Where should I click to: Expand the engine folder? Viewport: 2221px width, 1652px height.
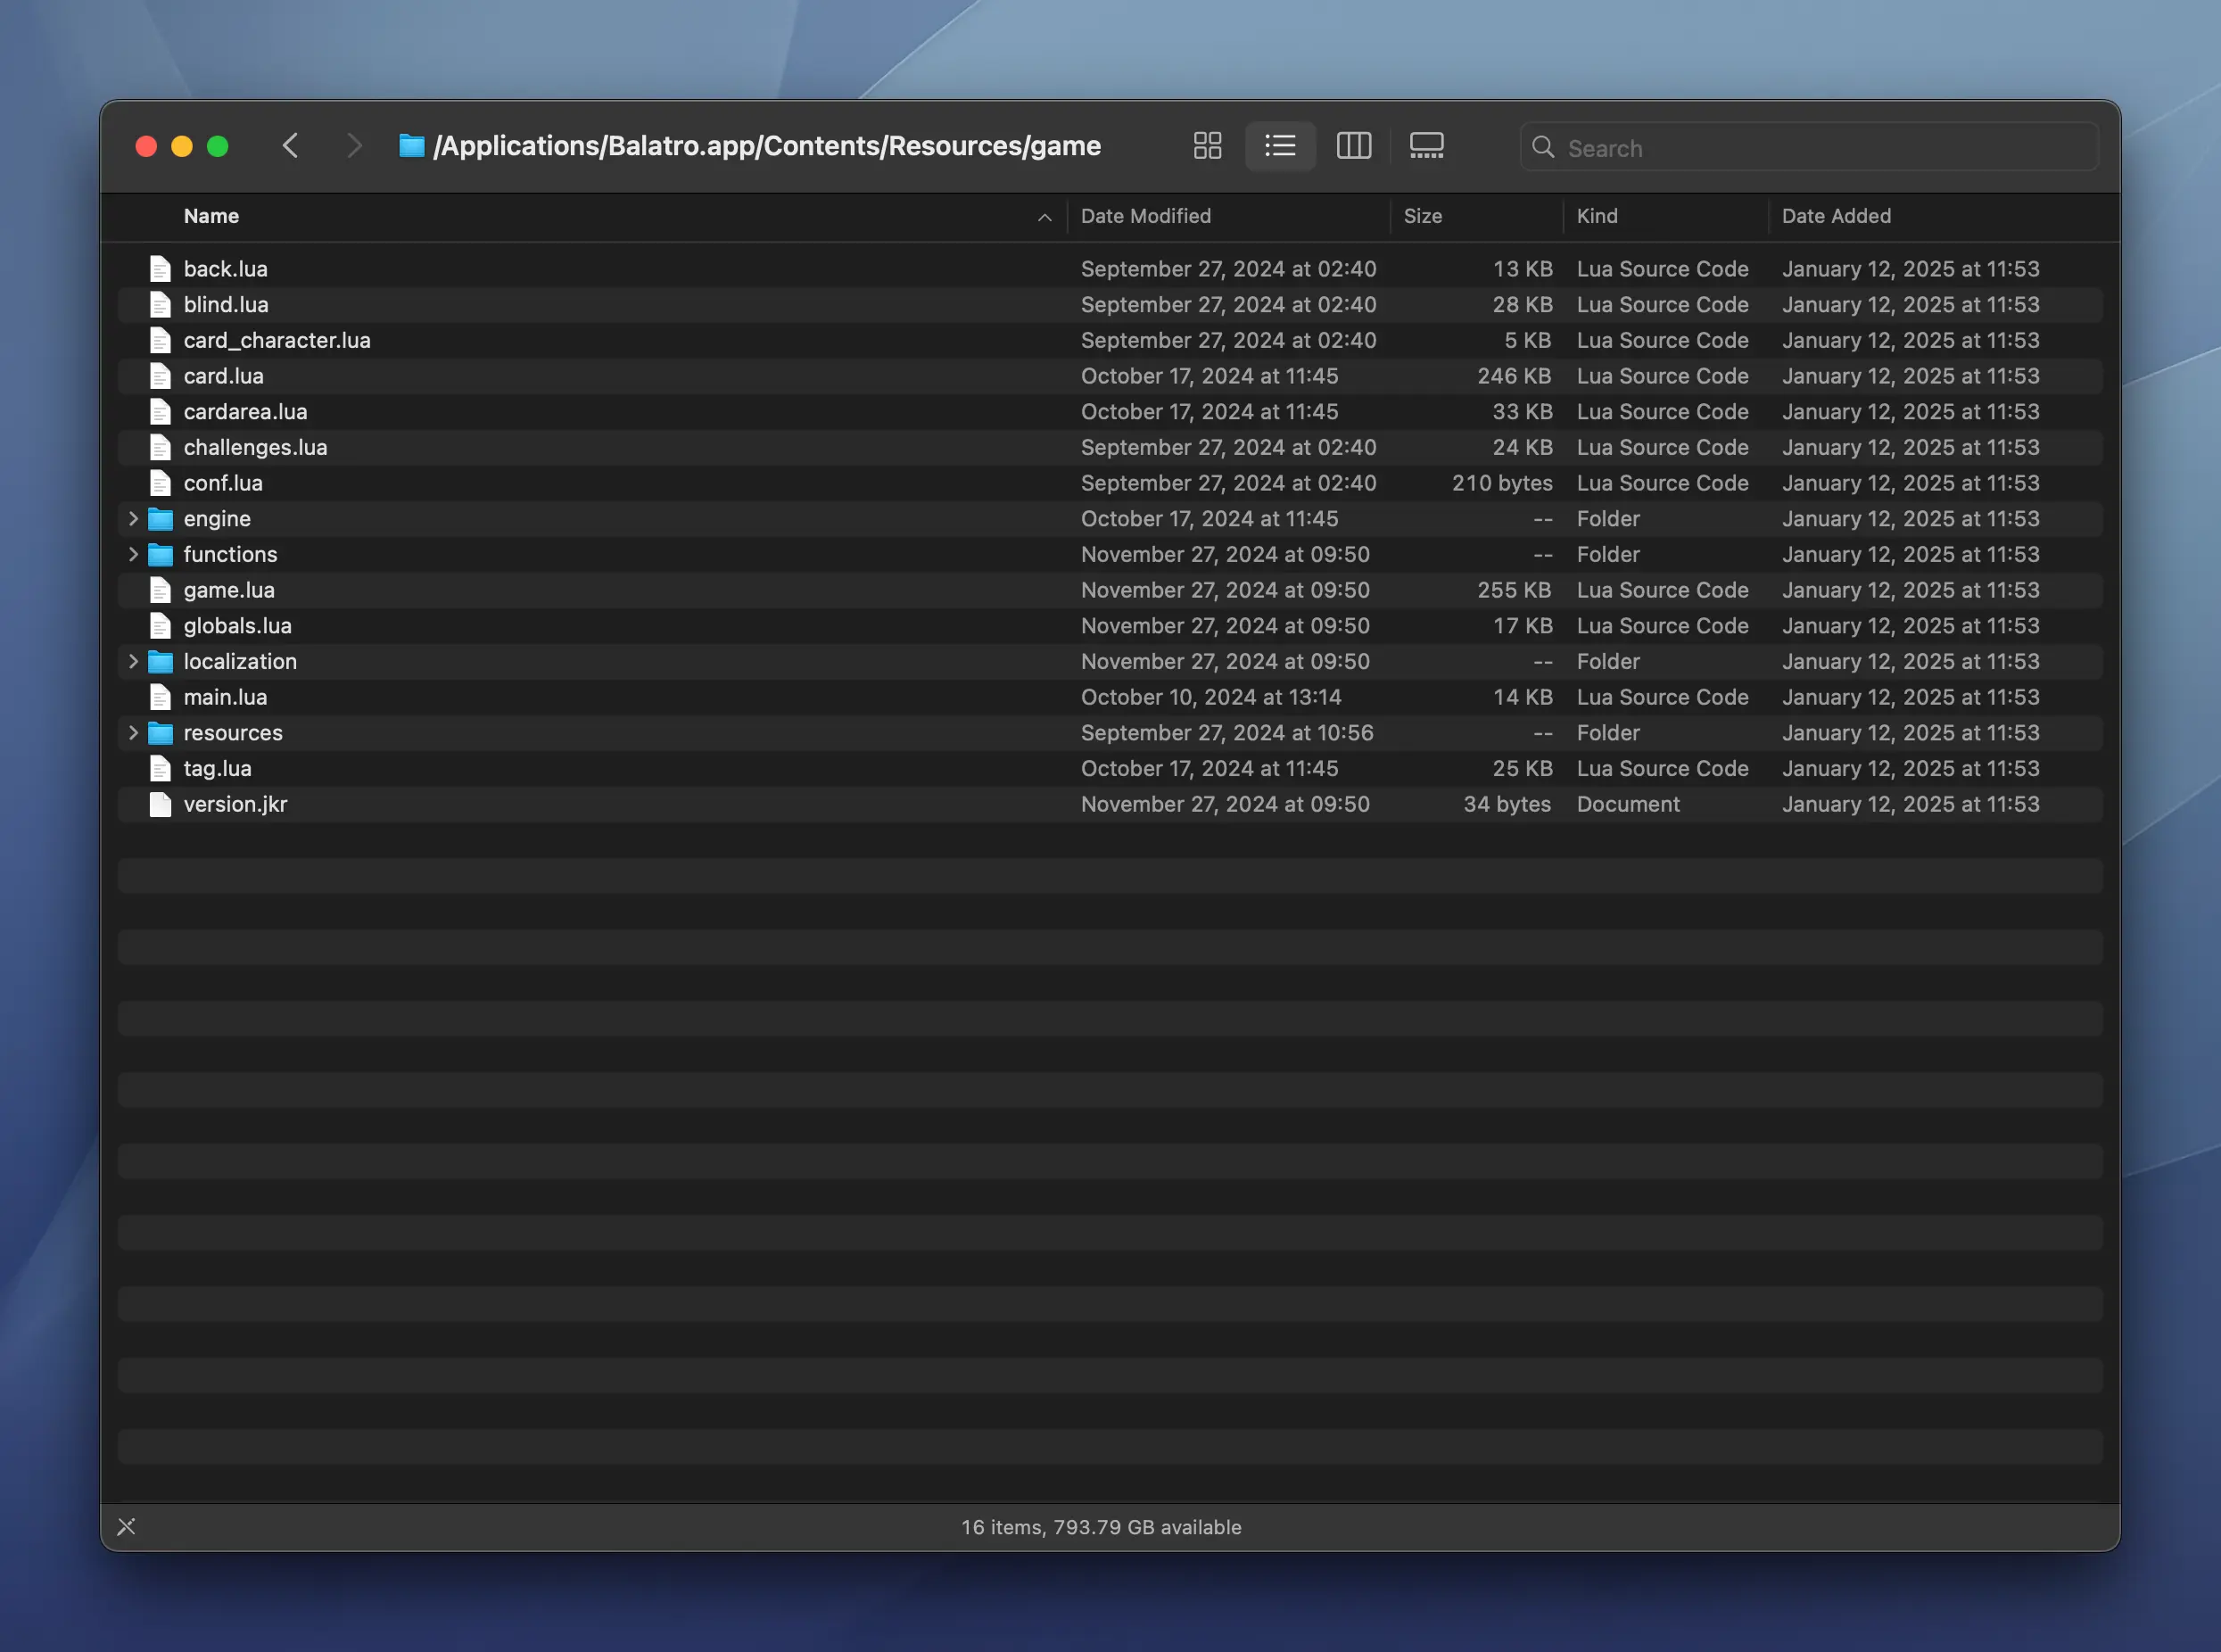pos(133,518)
